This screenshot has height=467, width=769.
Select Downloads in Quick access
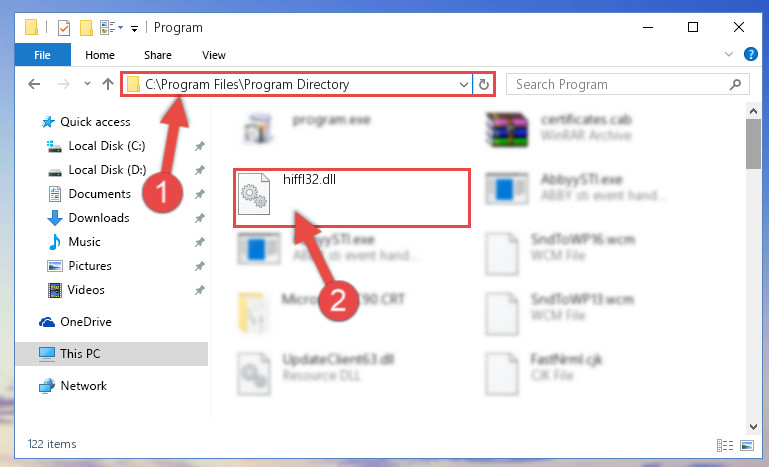99,218
